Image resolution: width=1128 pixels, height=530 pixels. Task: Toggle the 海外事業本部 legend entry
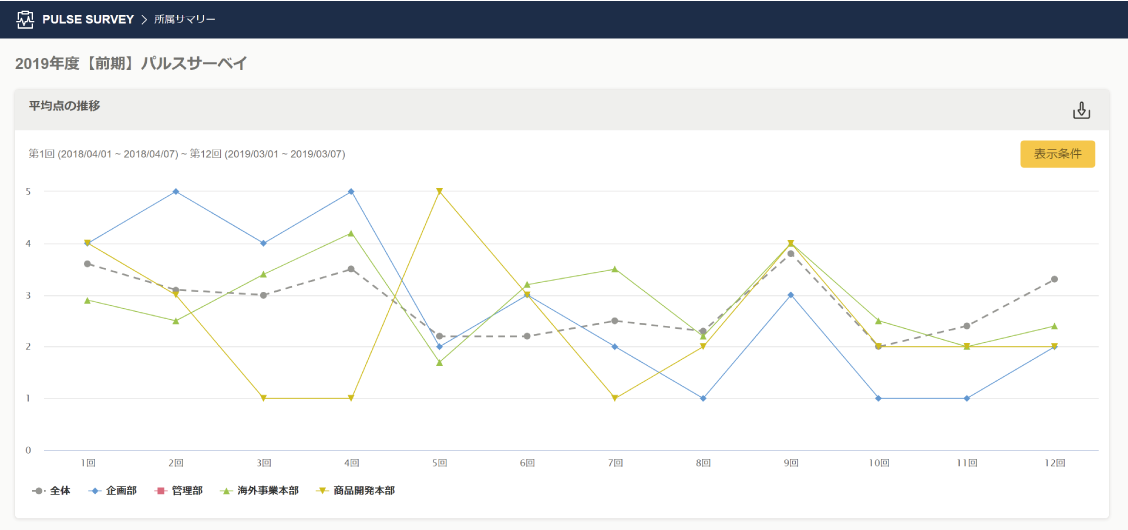[x=258, y=491]
